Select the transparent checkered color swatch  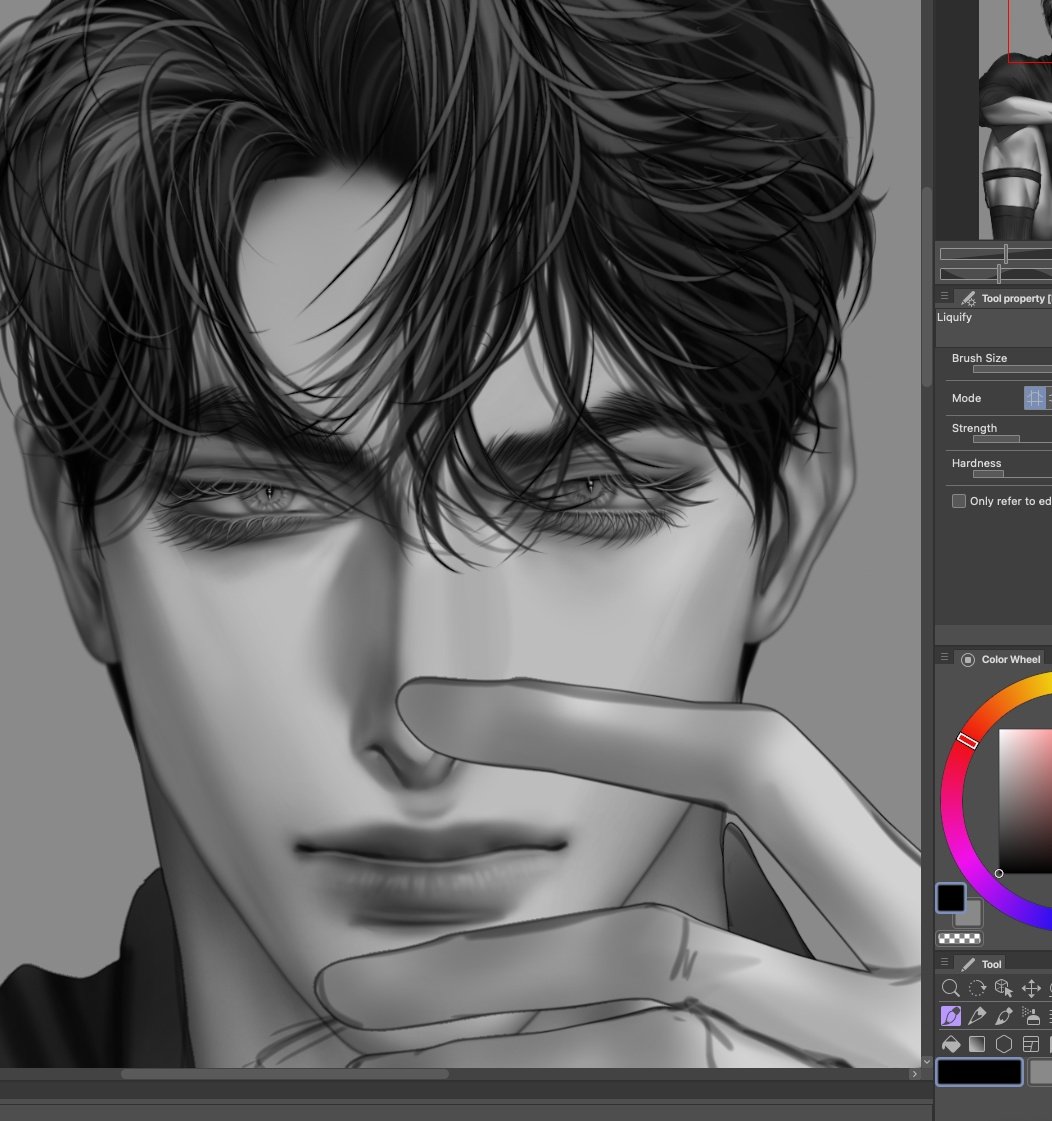960,939
